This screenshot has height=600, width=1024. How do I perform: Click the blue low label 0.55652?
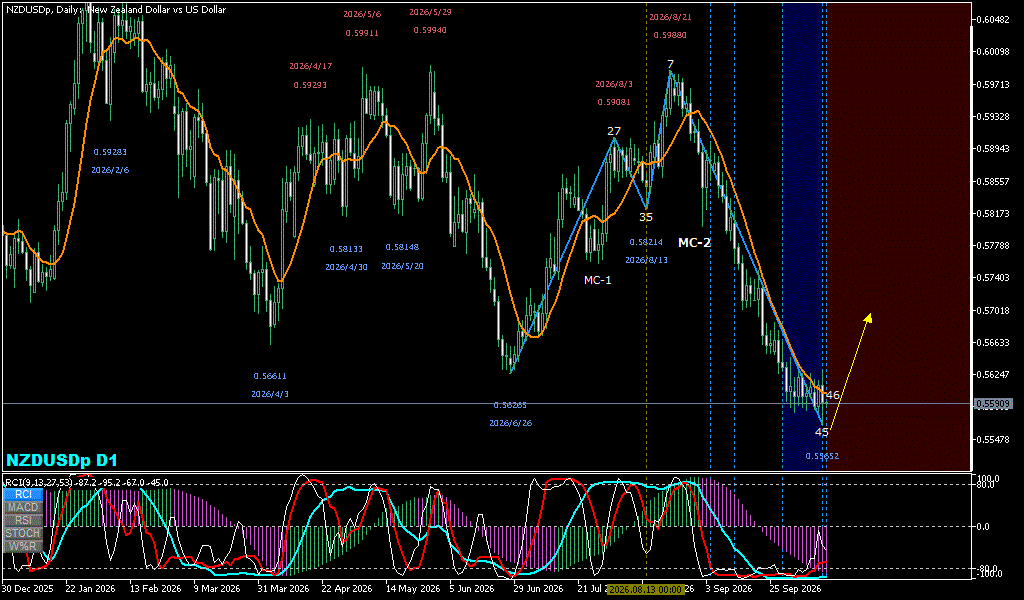[822, 456]
